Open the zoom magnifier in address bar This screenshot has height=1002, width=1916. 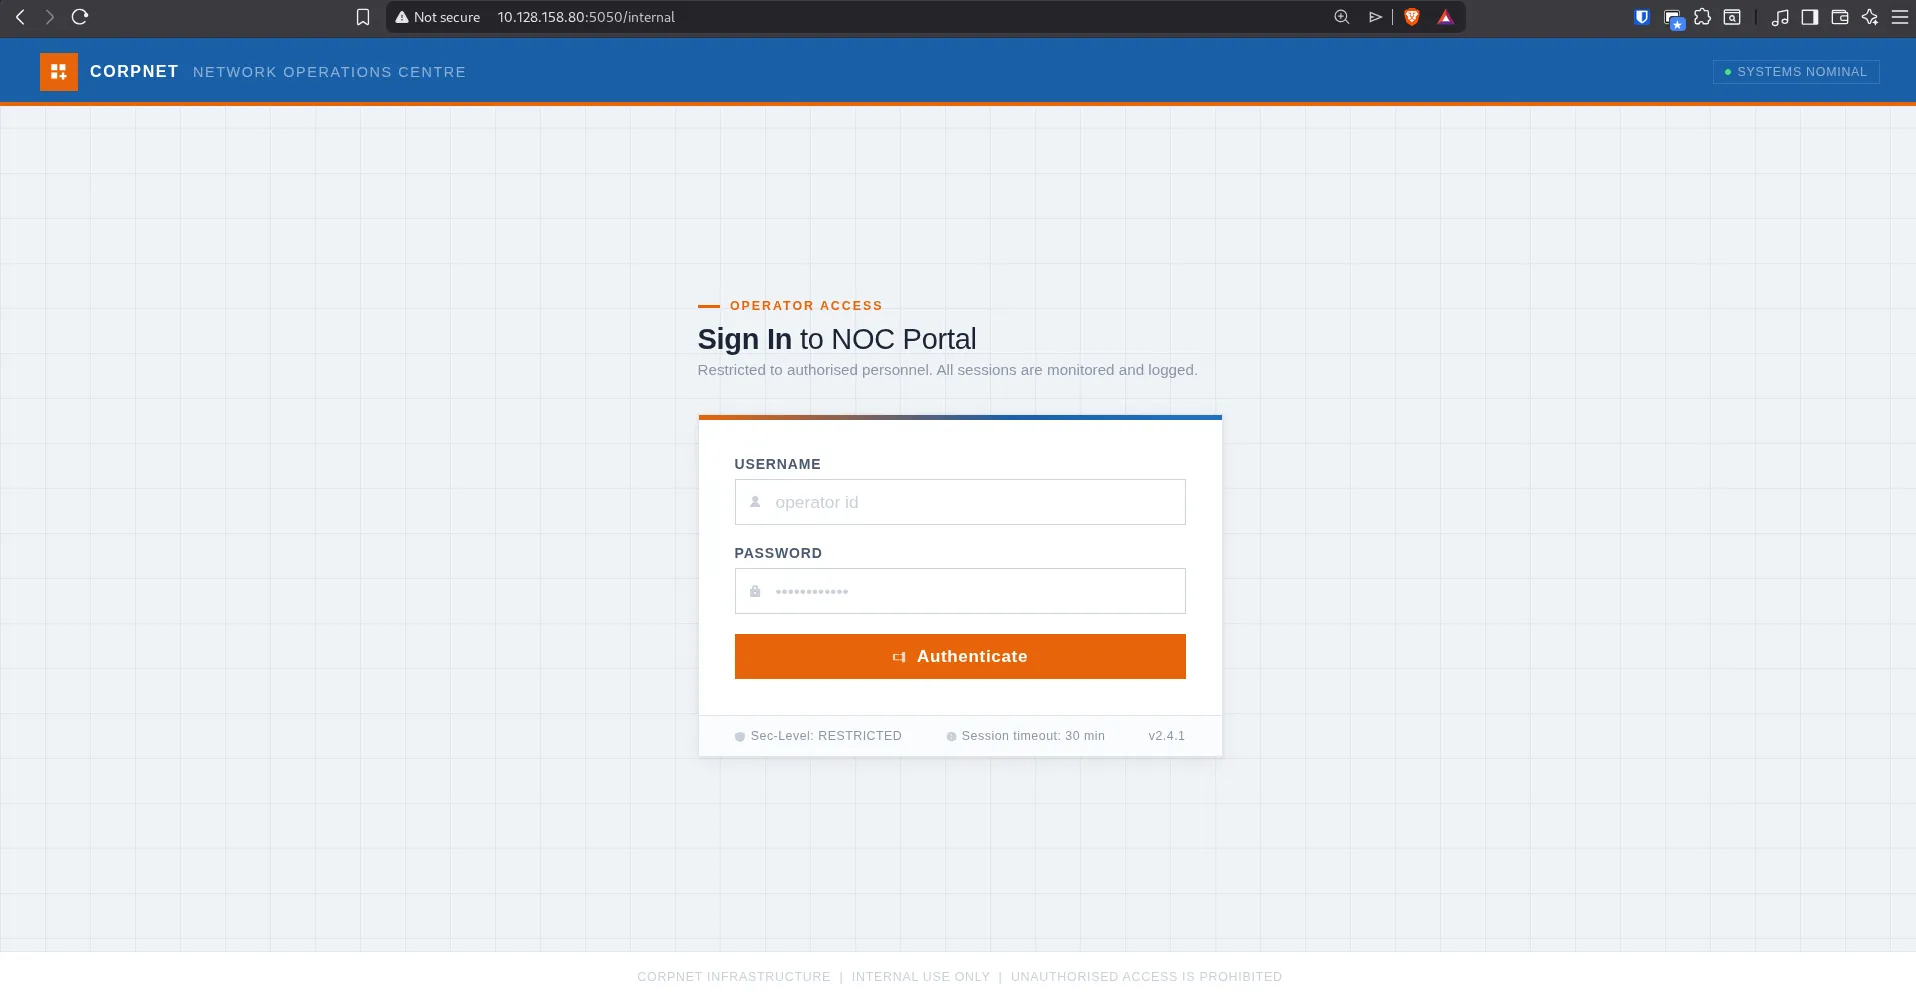tap(1342, 17)
